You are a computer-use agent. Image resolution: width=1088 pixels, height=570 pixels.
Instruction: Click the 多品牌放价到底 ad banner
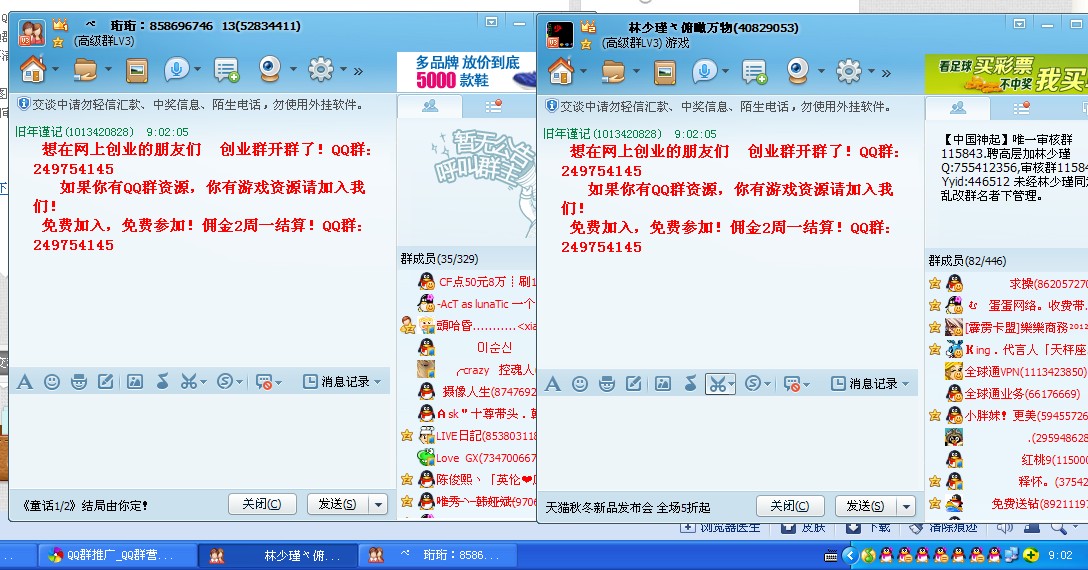[466, 72]
